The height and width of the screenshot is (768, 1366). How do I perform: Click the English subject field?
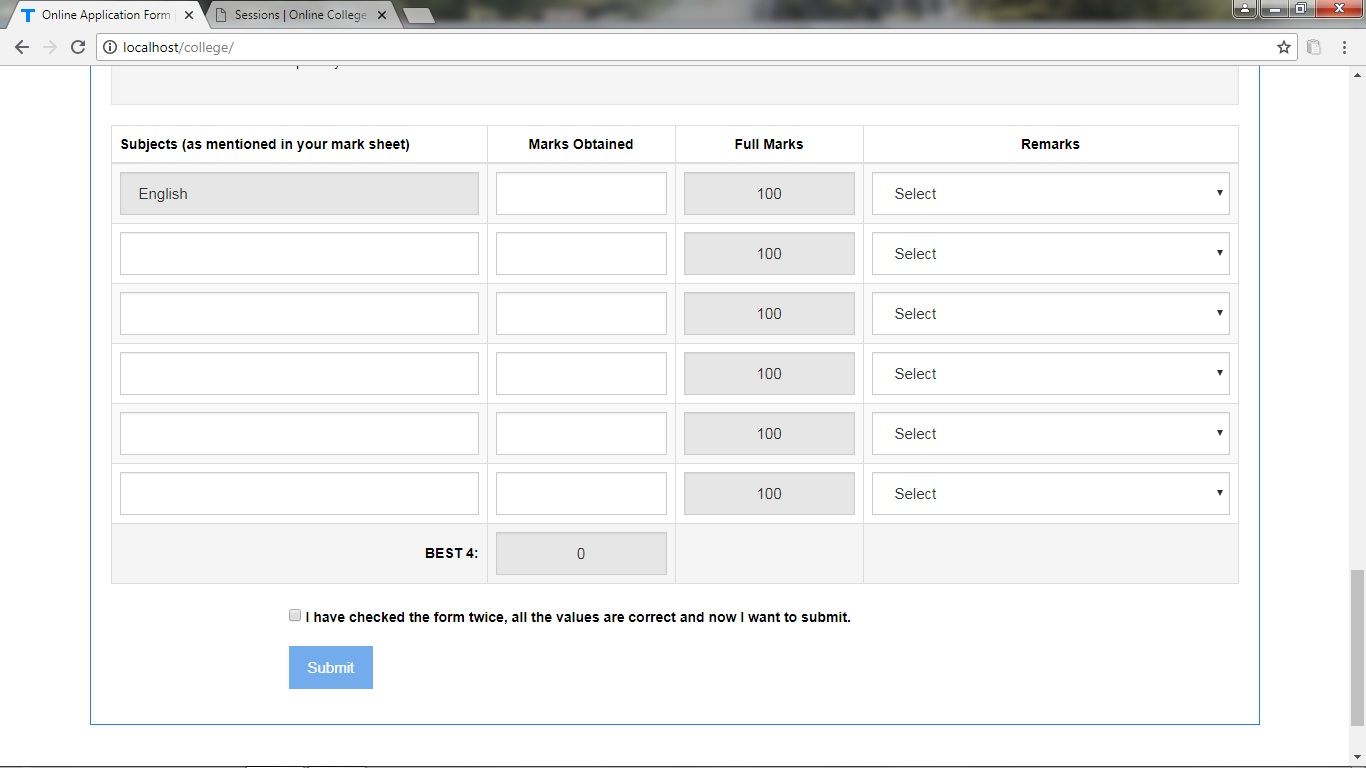(299, 194)
